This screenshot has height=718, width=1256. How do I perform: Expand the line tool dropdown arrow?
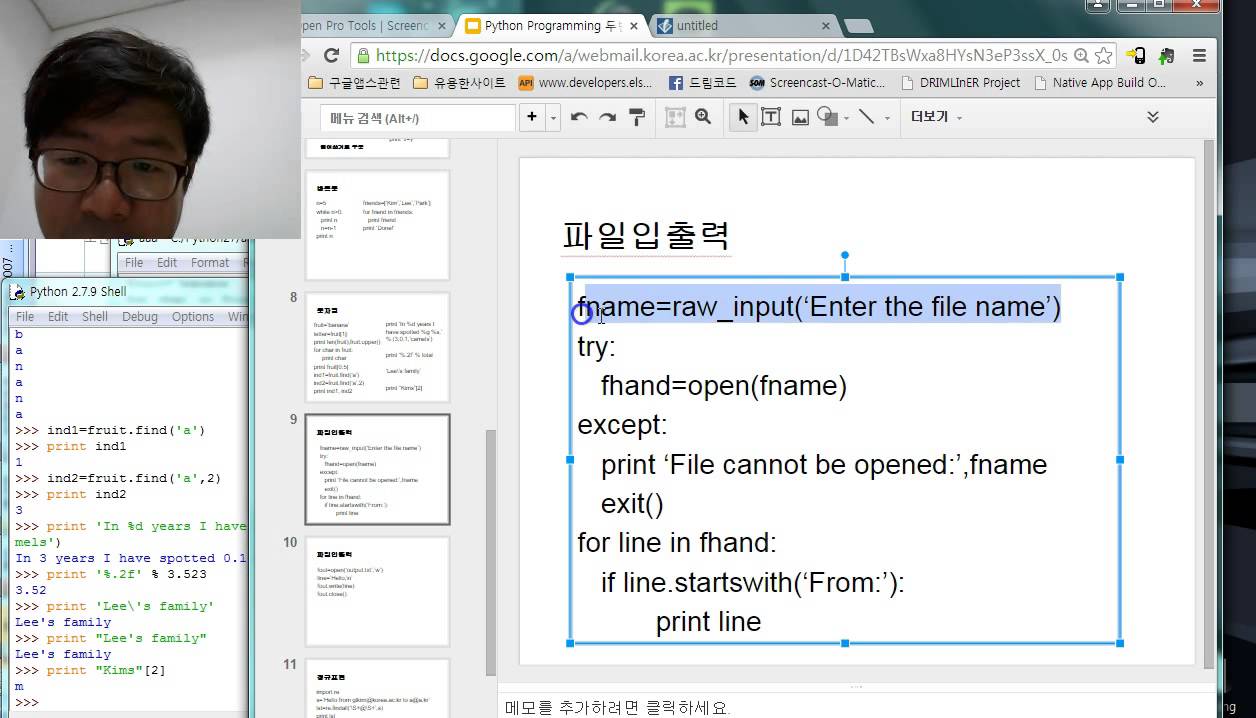tap(885, 118)
